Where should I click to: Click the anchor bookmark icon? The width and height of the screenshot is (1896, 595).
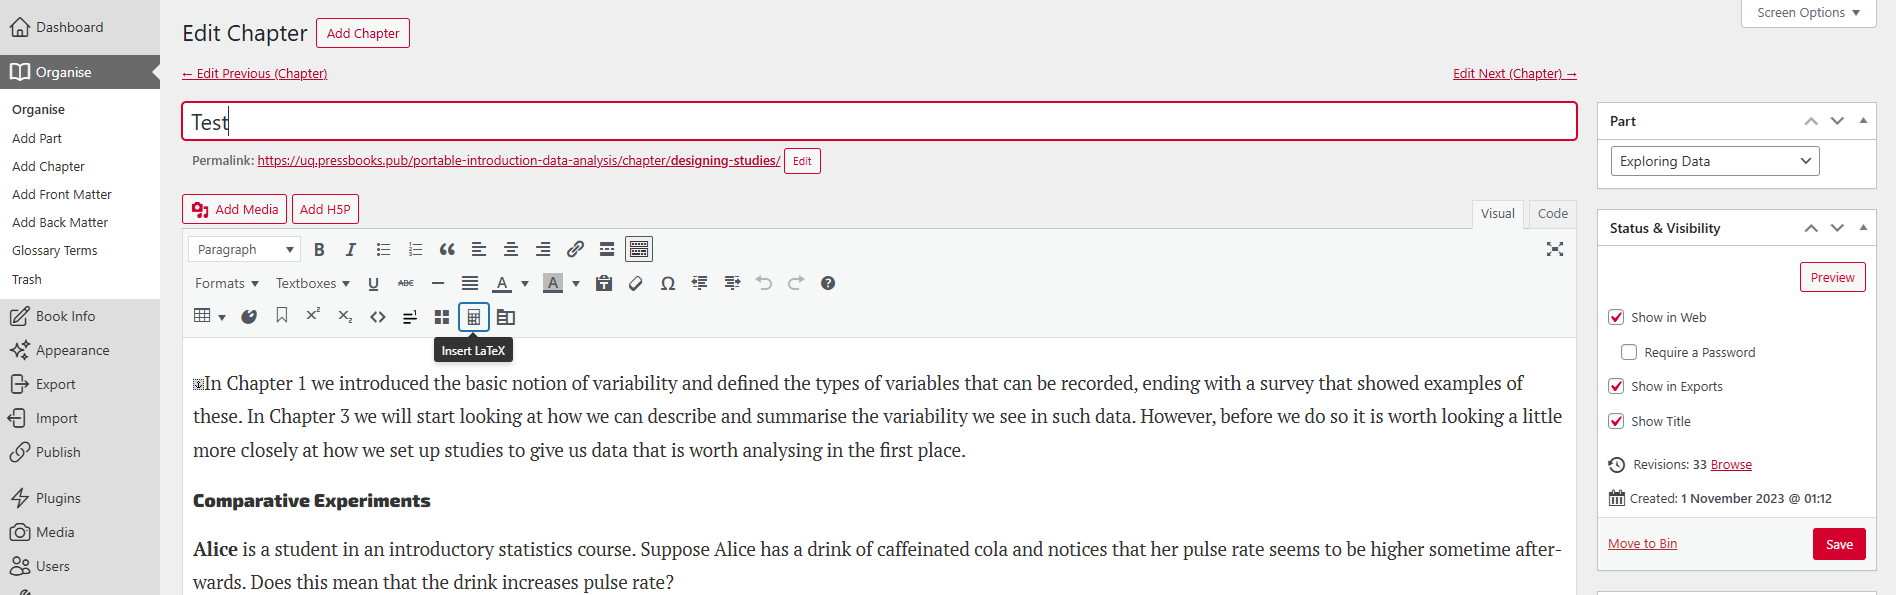(282, 316)
